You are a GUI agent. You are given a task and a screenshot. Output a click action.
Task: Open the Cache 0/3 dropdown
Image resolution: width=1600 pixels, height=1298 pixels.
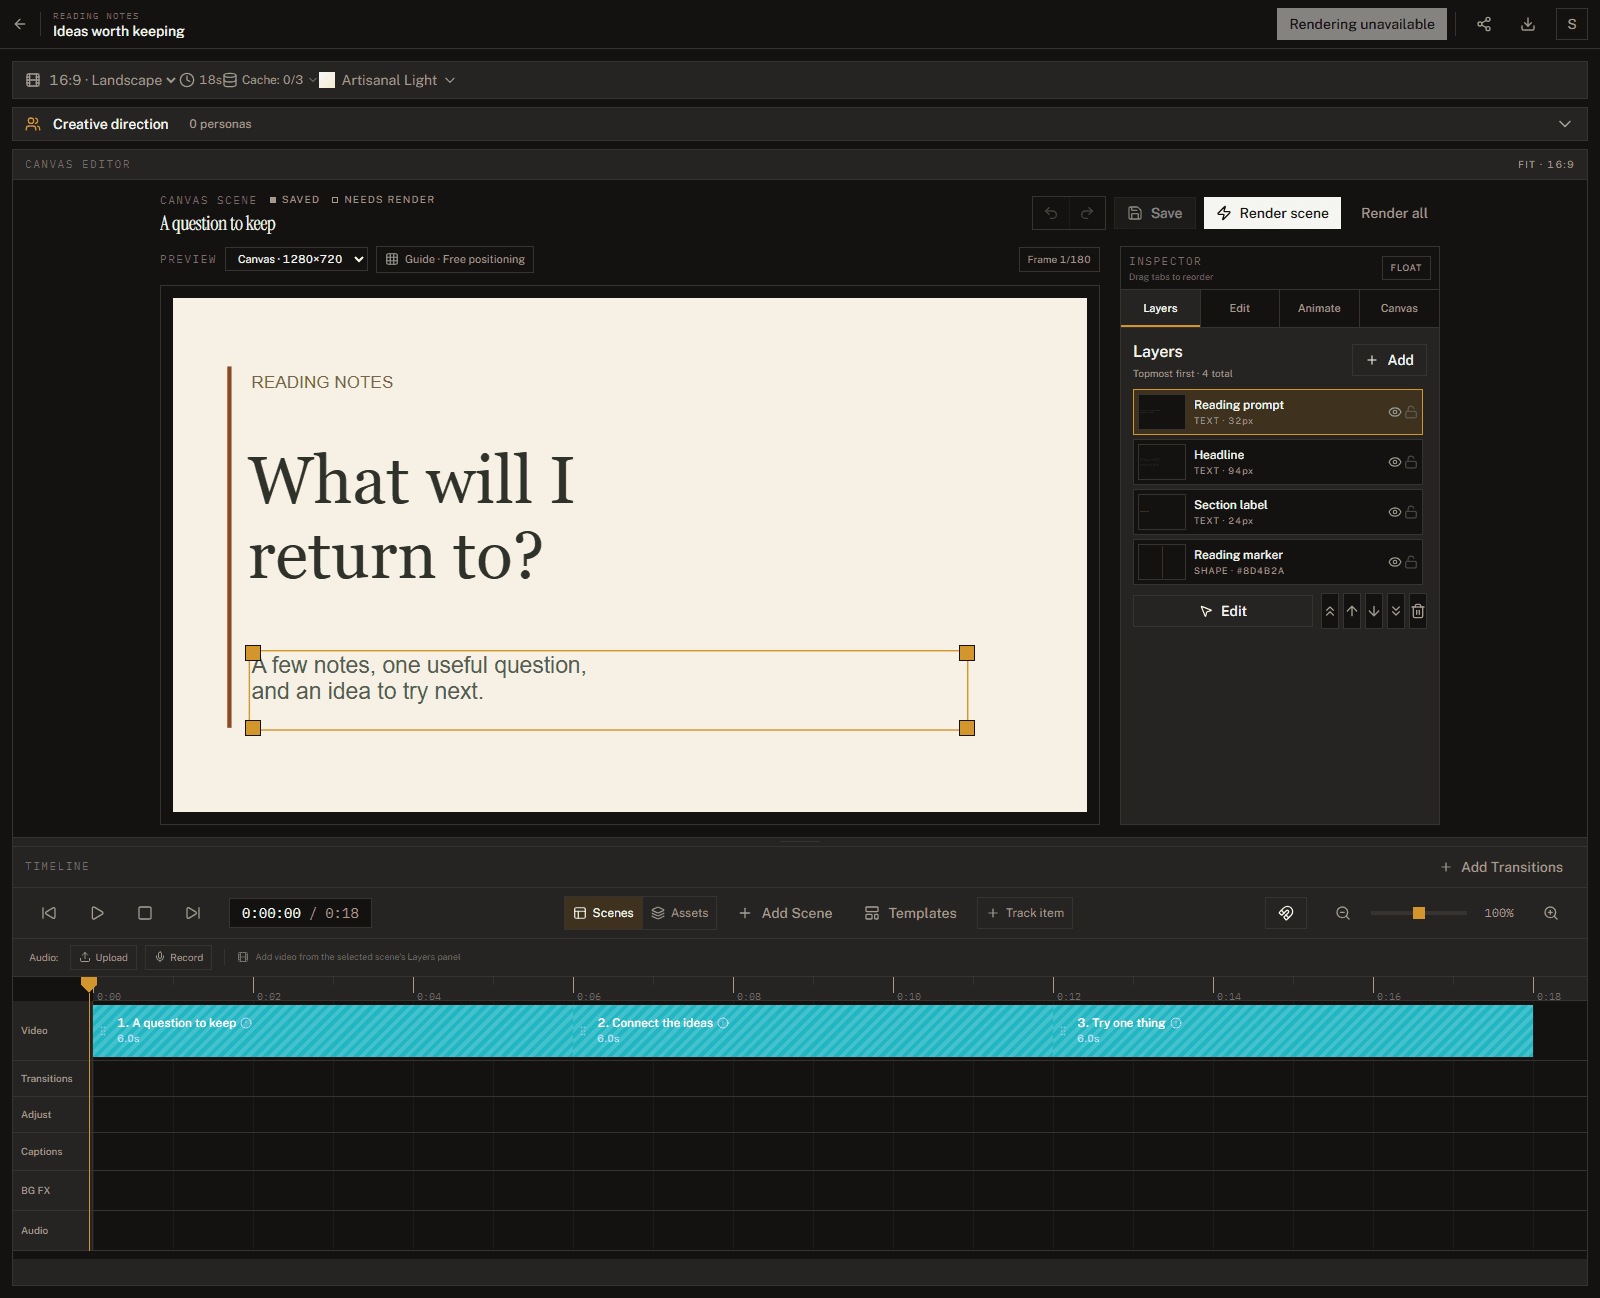click(270, 80)
